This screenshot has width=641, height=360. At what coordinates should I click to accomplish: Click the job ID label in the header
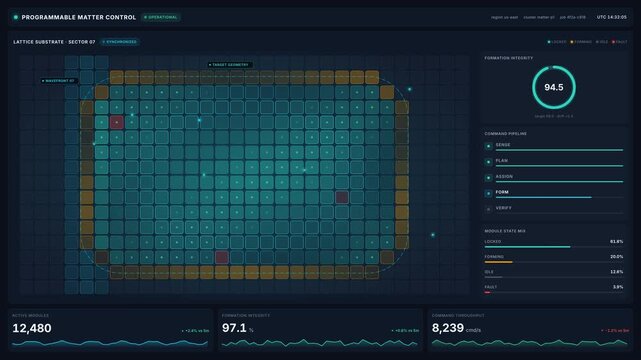click(x=573, y=17)
